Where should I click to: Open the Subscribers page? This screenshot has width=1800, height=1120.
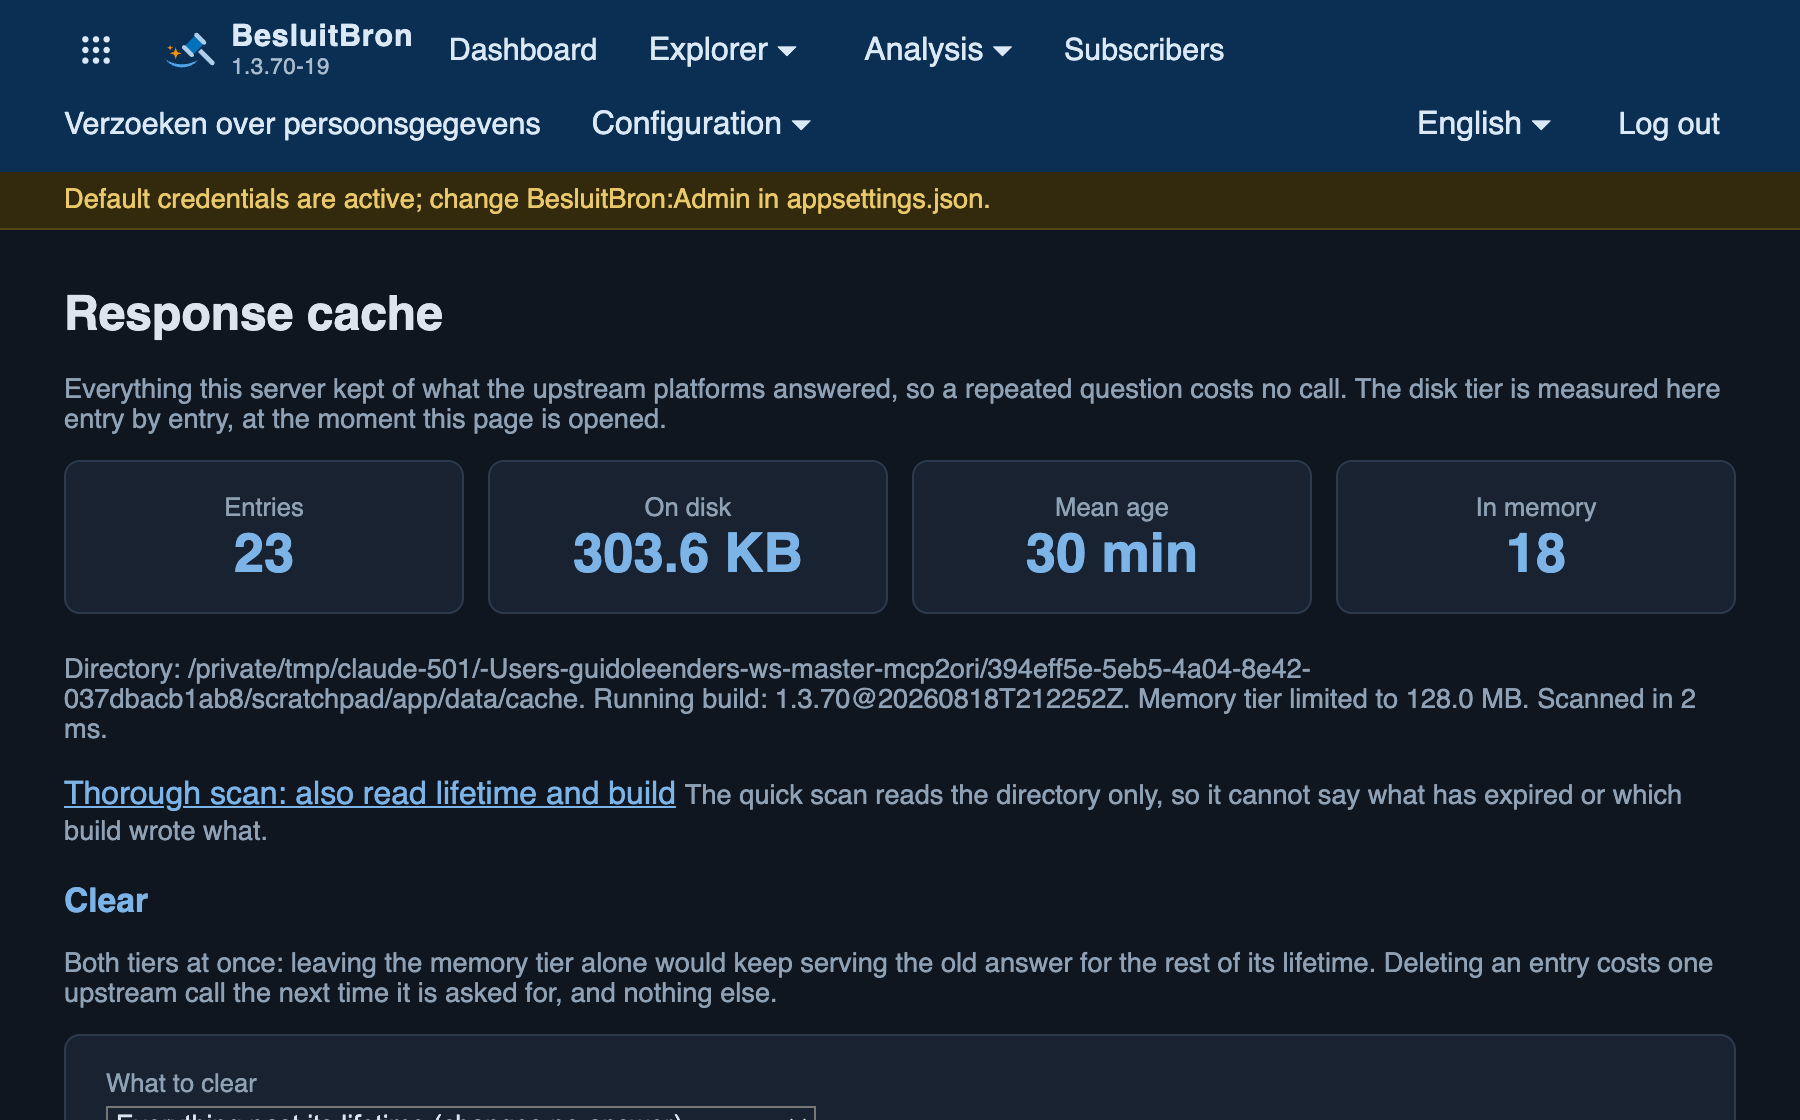1144,50
